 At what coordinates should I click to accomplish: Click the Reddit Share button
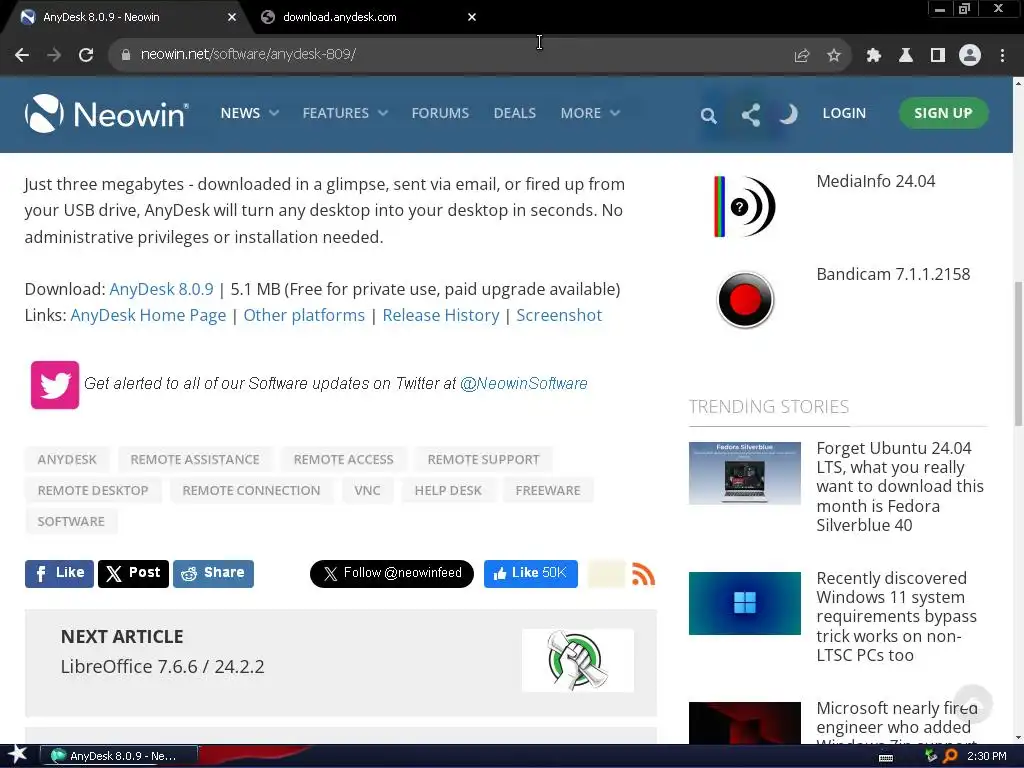213,573
